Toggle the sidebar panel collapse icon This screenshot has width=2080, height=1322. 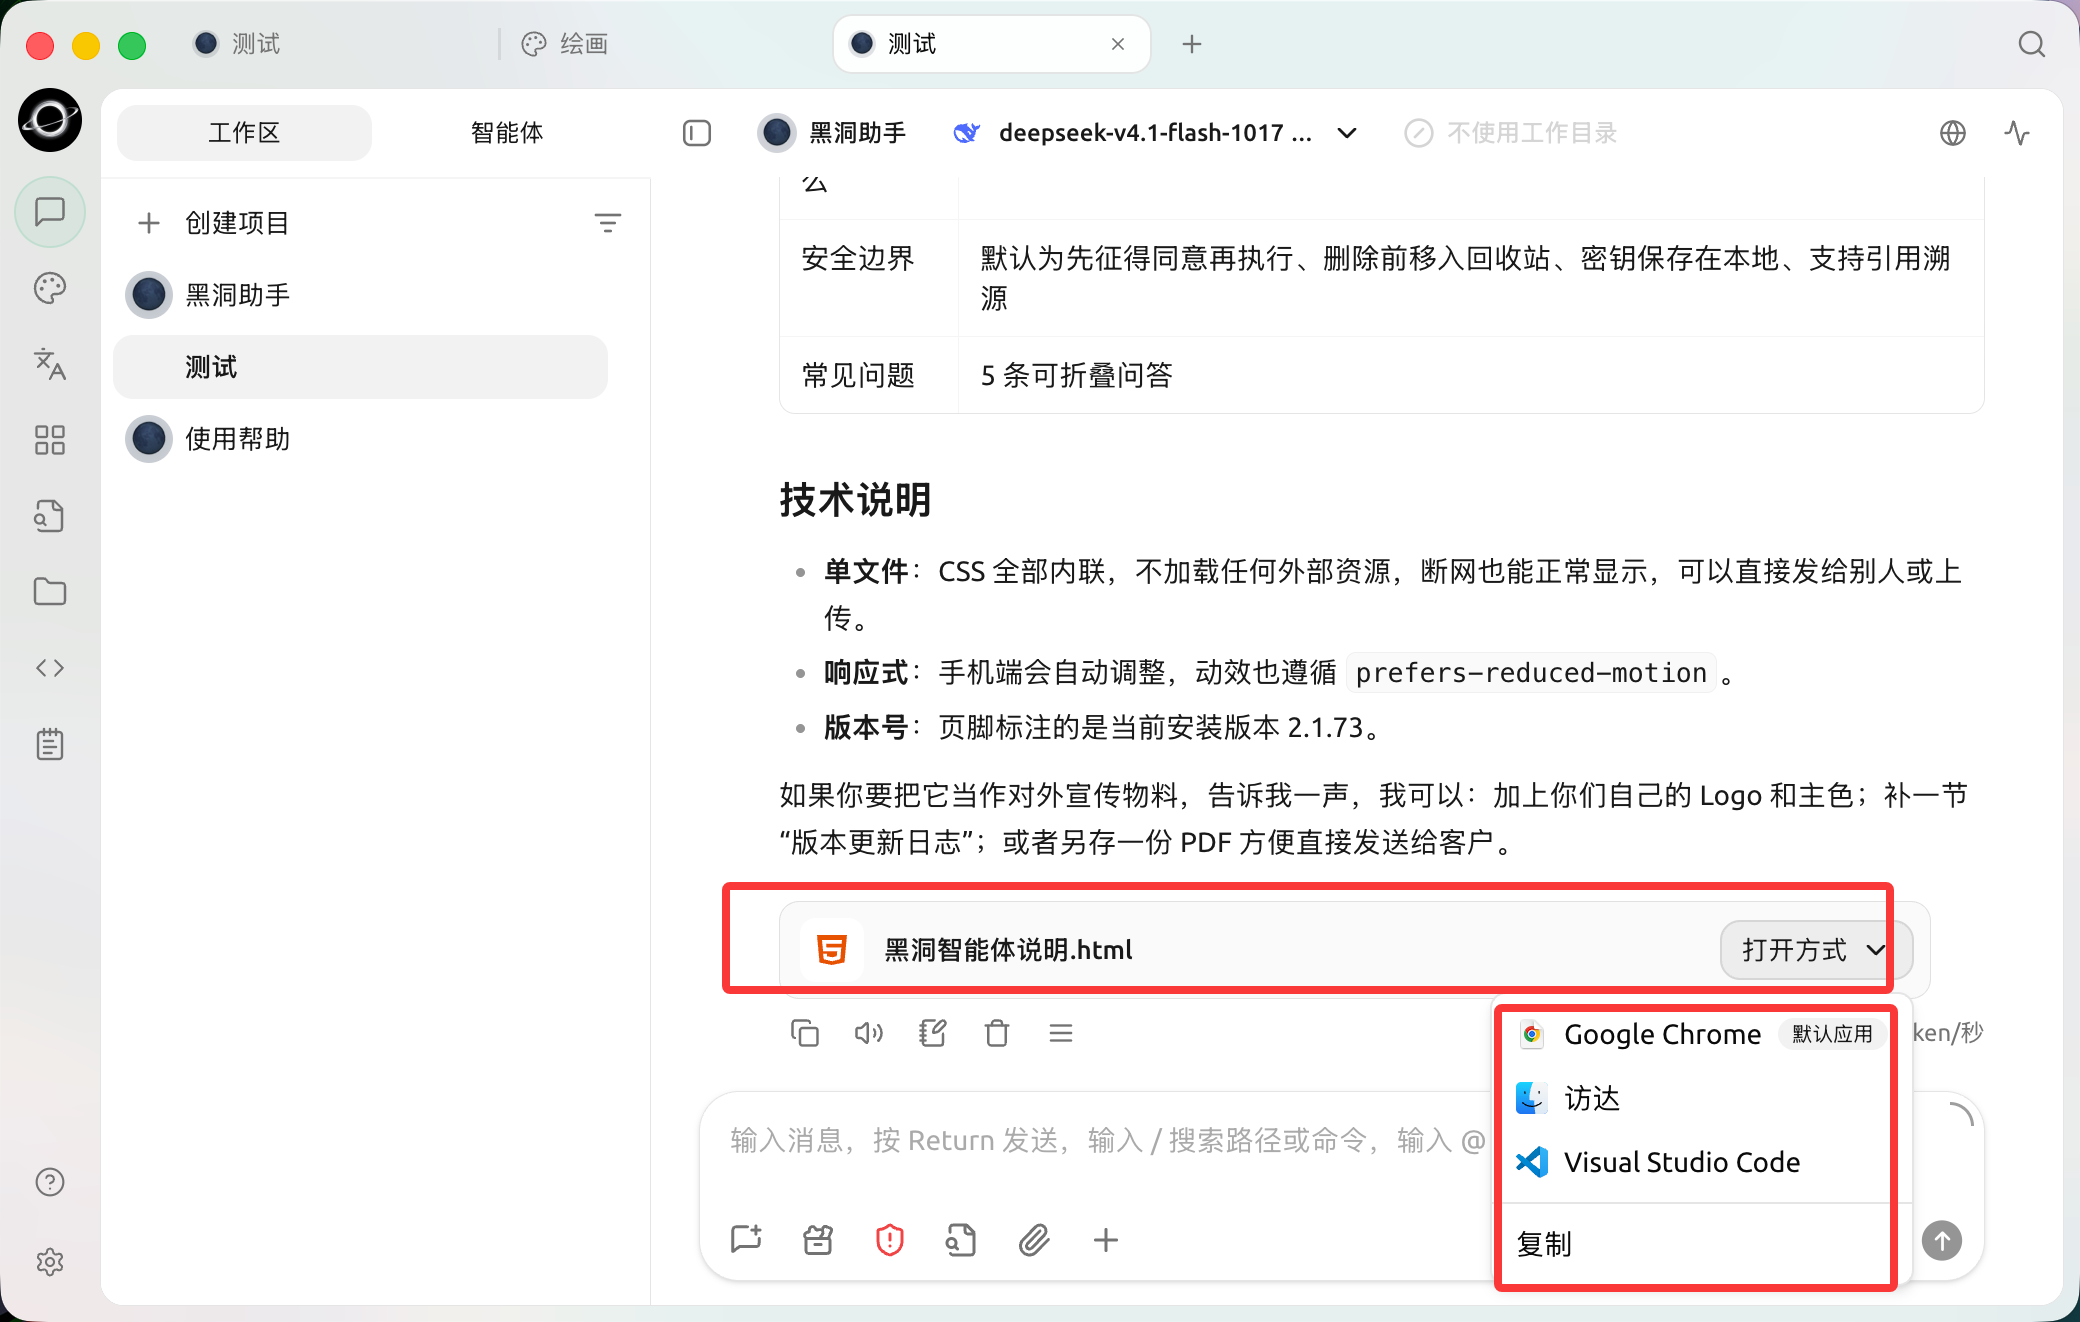[697, 133]
